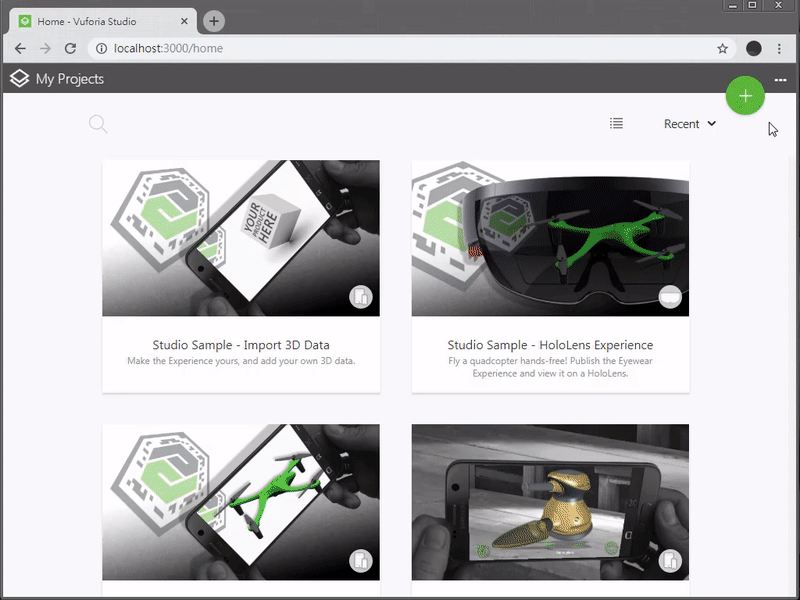
Task: Open the golden sander project thumbnail
Action: (550, 502)
